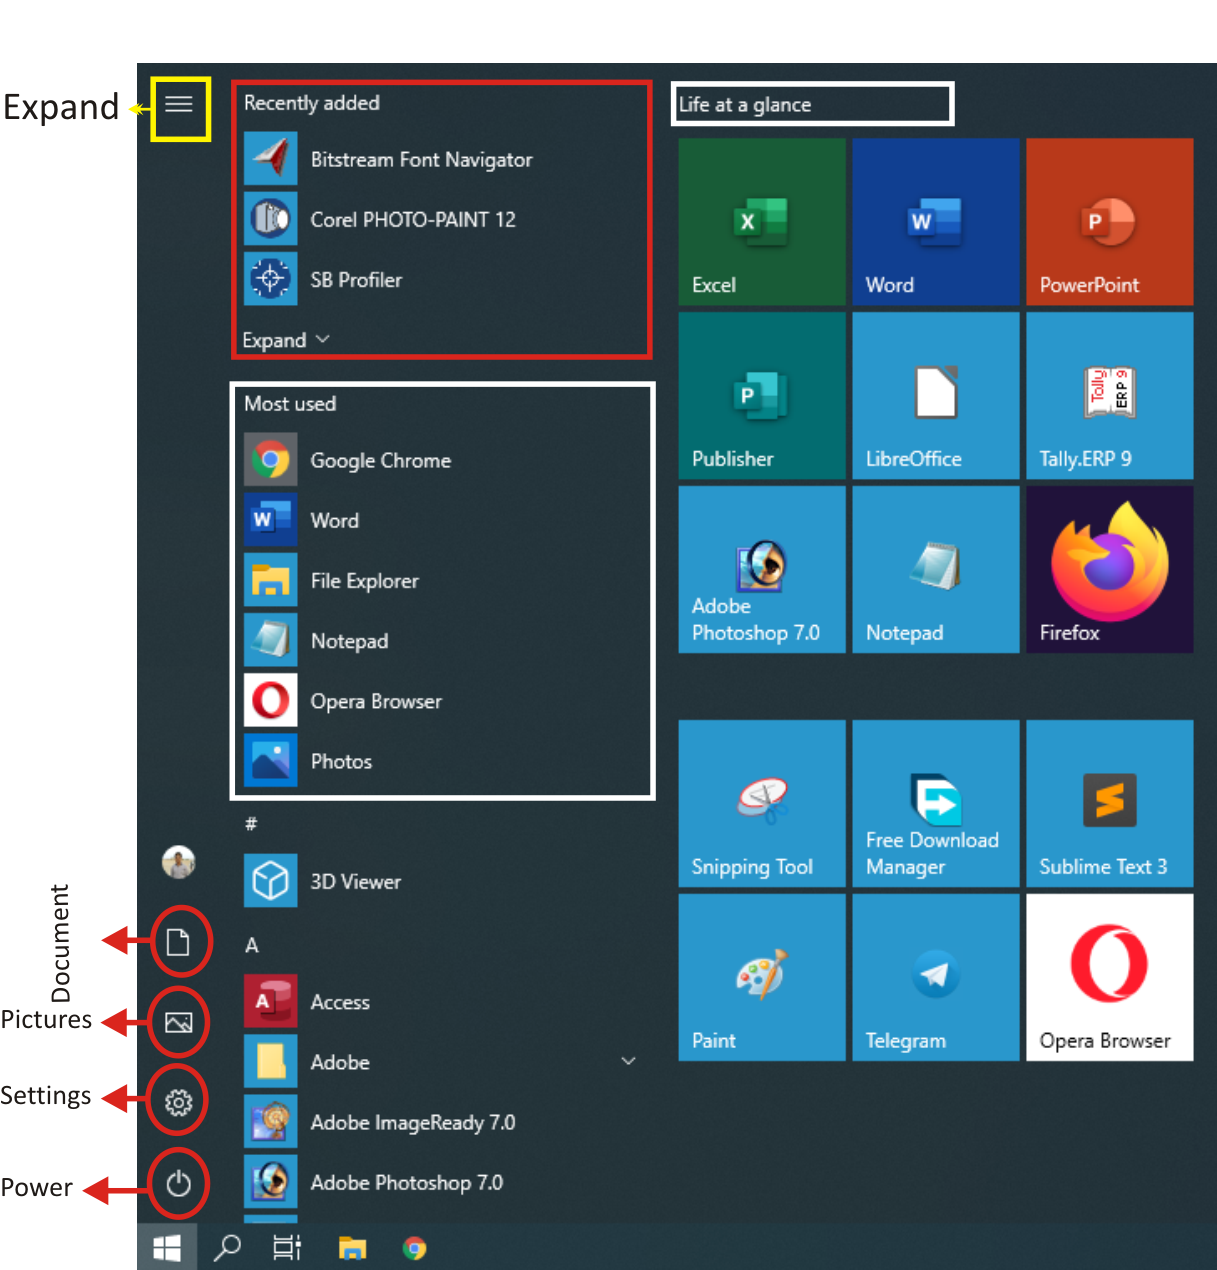Open Bitstream Font Navigator from Recently added

point(440,159)
